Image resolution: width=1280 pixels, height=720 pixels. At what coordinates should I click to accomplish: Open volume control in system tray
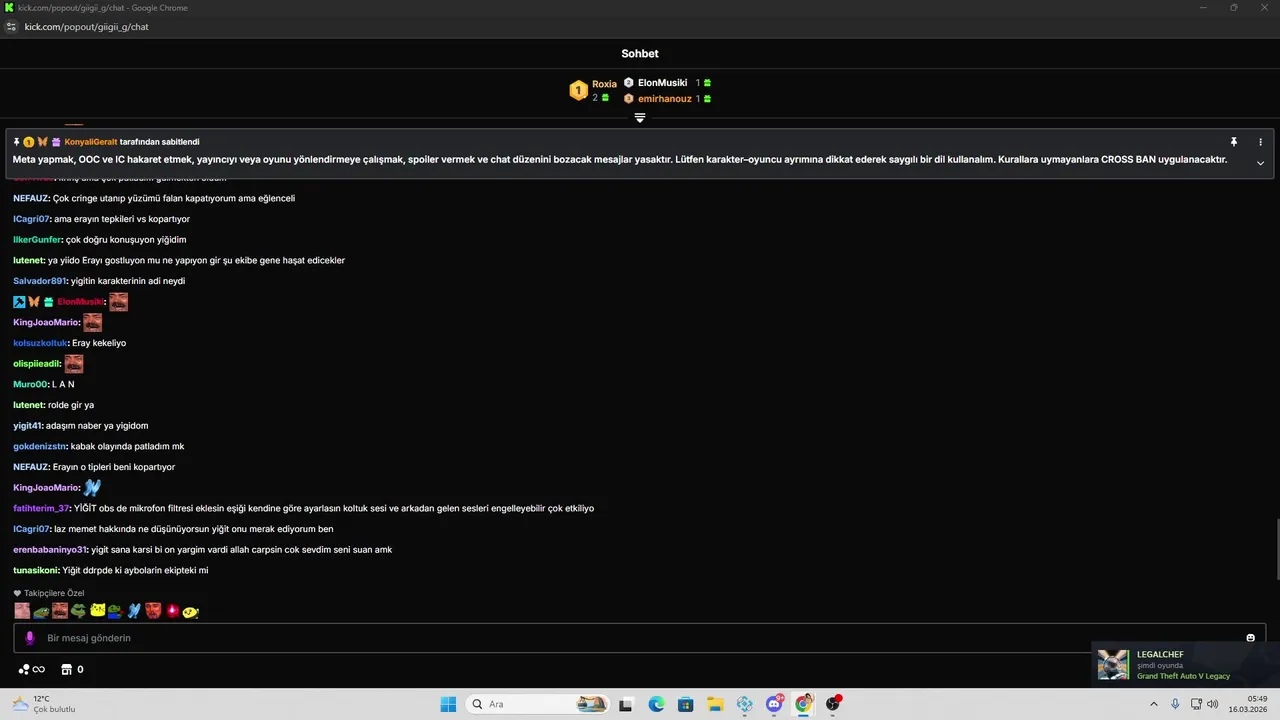[1212, 704]
